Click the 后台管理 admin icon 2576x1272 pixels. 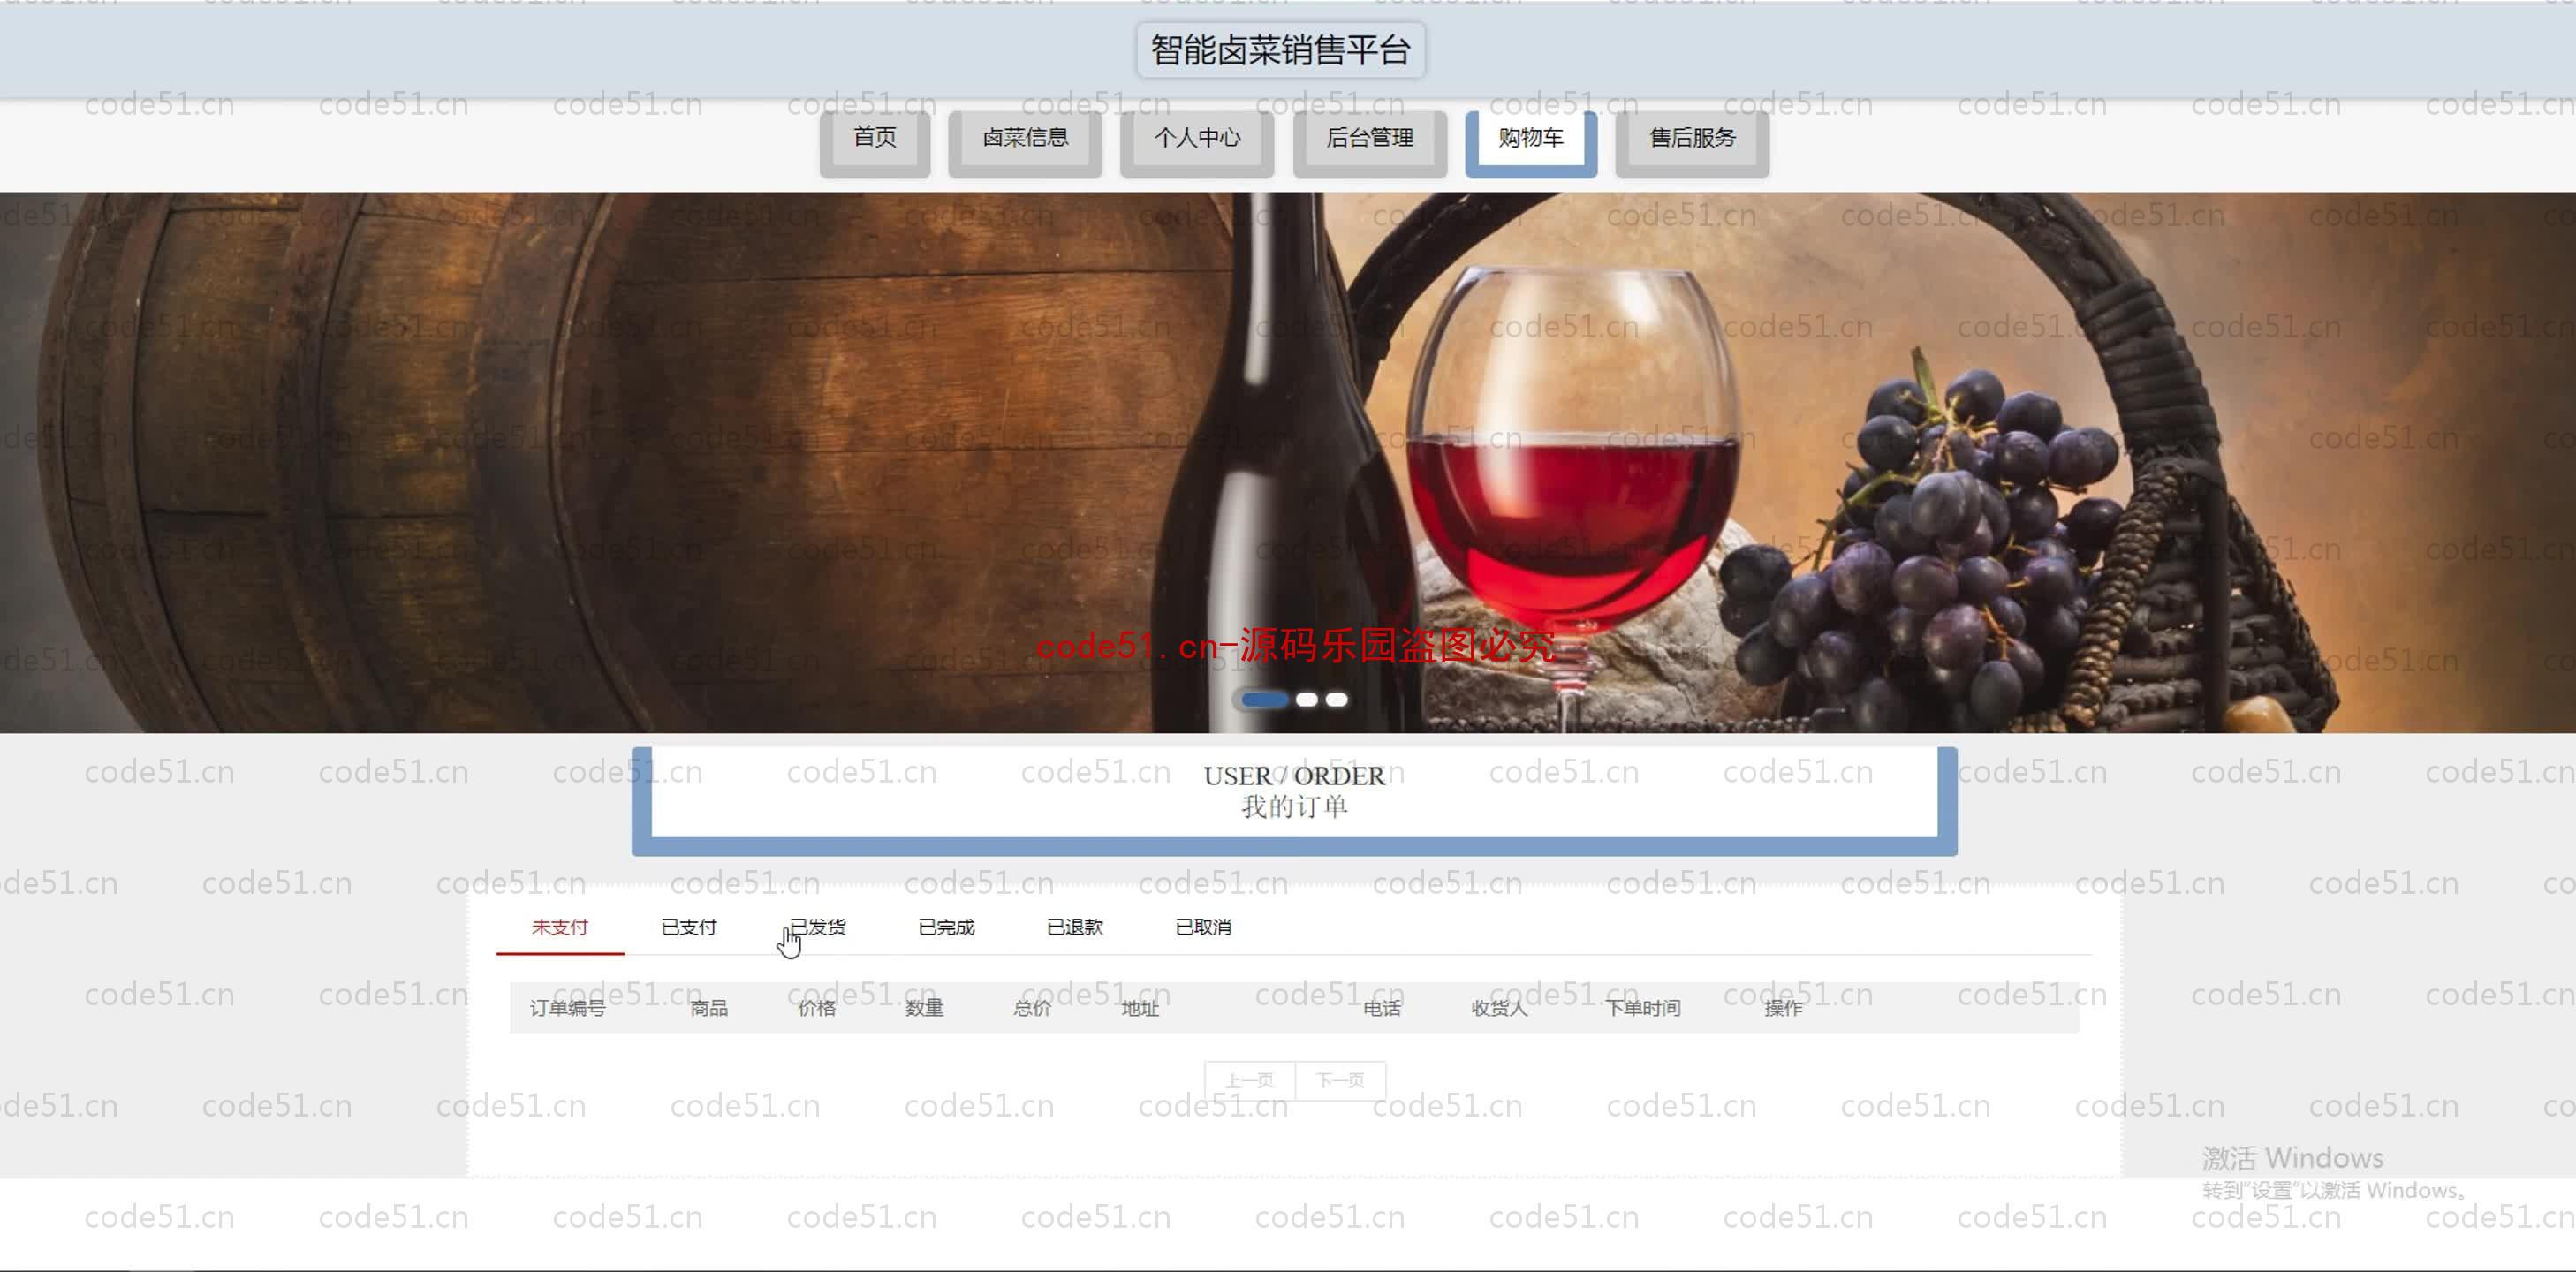pyautogui.click(x=1370, y=138)
